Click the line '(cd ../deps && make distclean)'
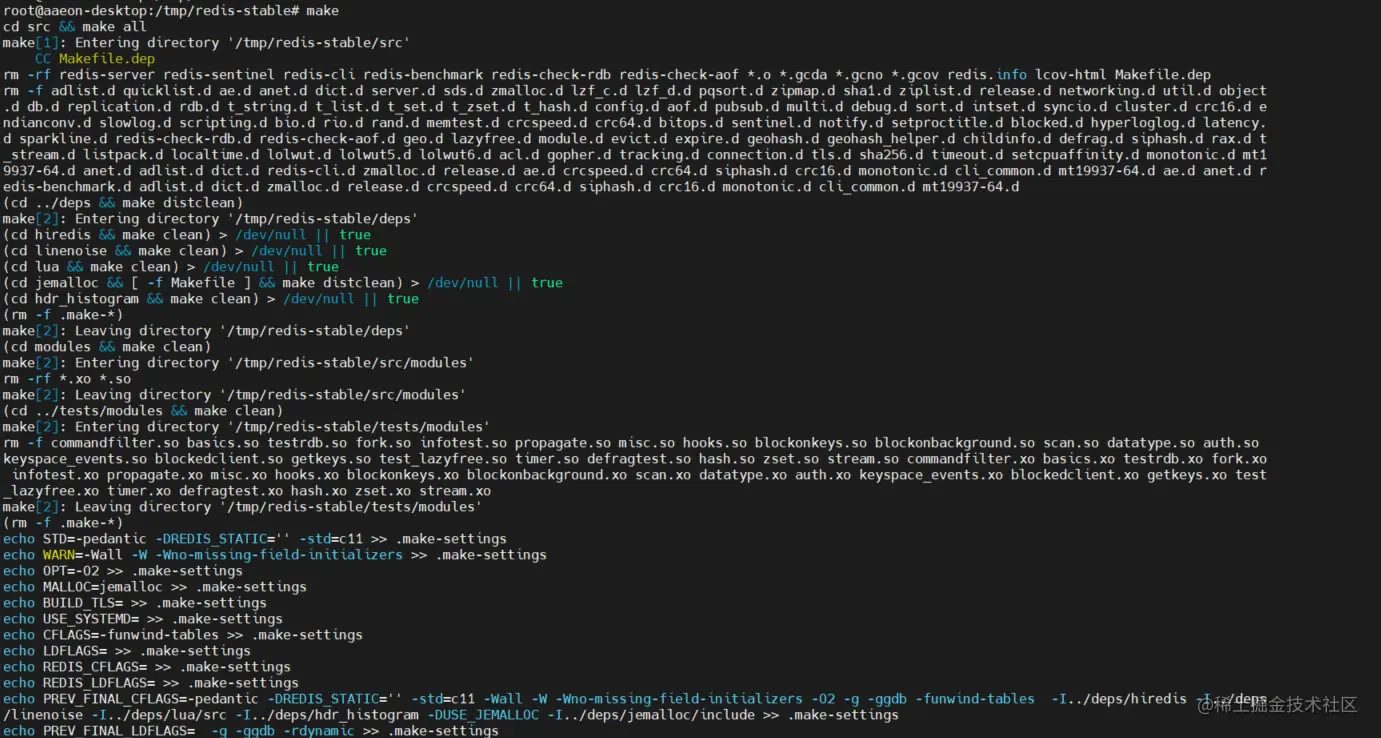Viewport: 1381px width, 738px height. coord(122,203)
